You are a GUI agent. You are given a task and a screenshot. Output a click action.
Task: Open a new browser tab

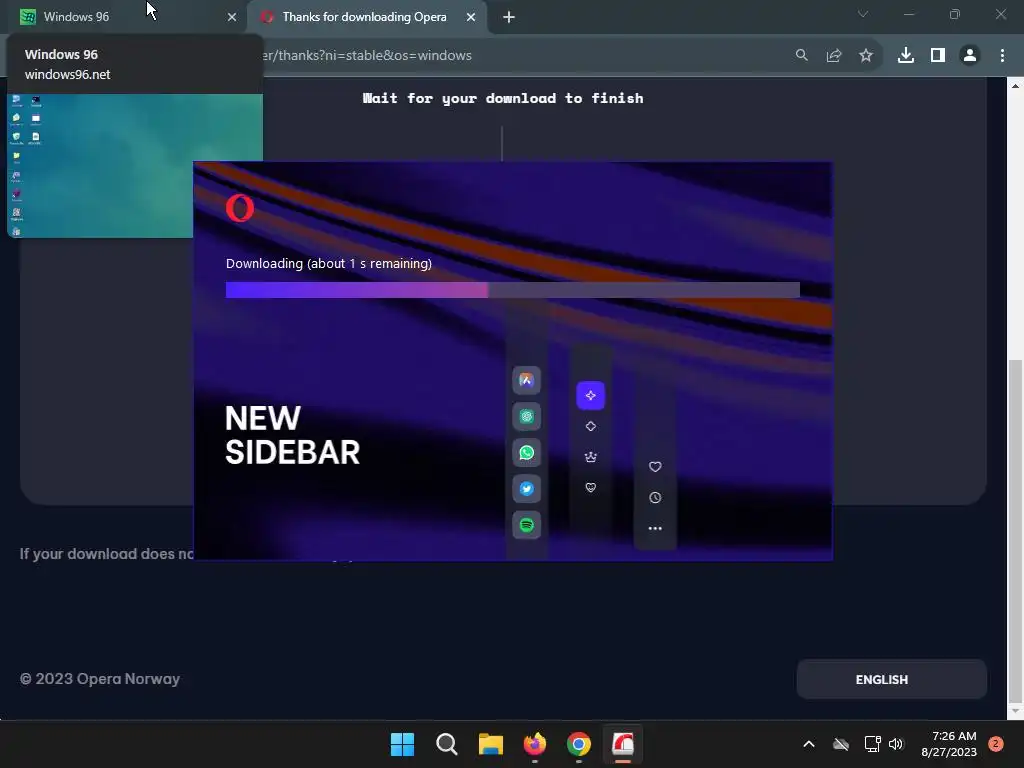tap(509, 17)
